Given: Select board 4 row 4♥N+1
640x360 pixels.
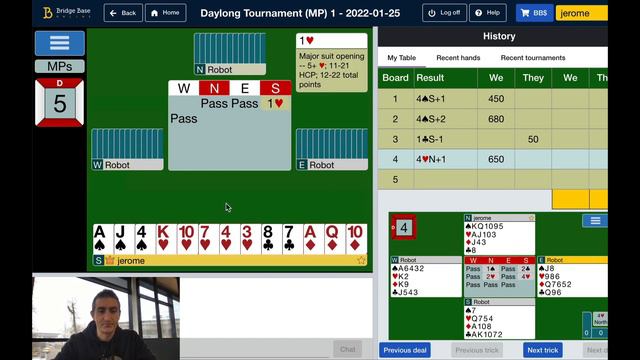Looking at the screenshot, I should click(493, 159).
